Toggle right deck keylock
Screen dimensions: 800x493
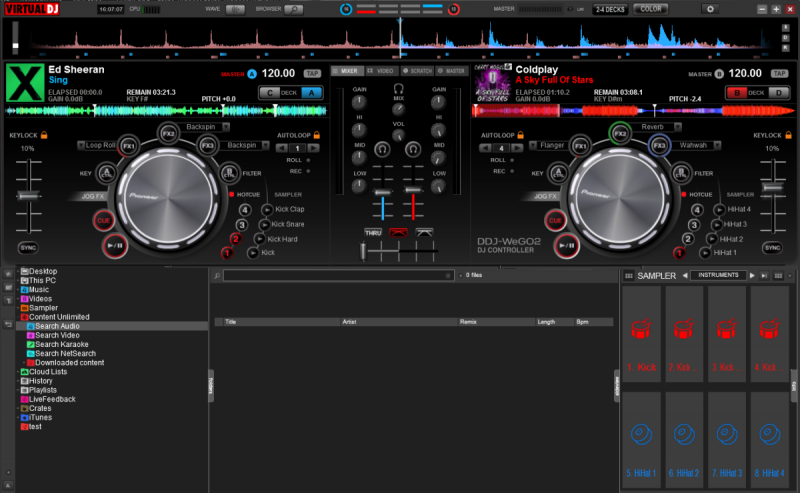pyautogui.click(x=788, y=135)
